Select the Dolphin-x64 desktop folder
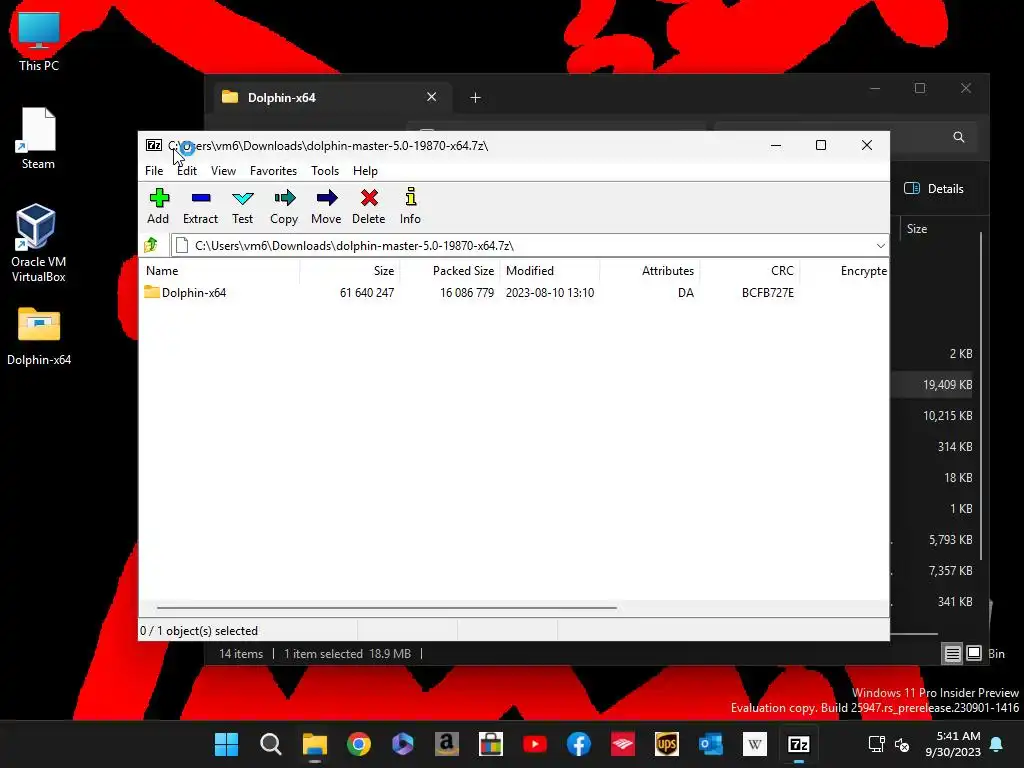 (x=39, y=336)
